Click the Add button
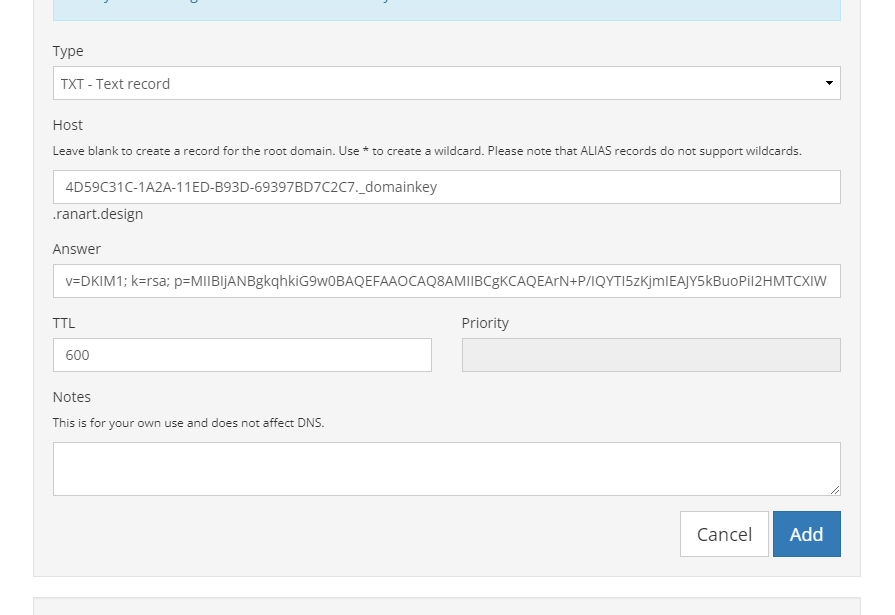Screen dimensions: 895x615 pyautogui.click(x=807, y=534)
